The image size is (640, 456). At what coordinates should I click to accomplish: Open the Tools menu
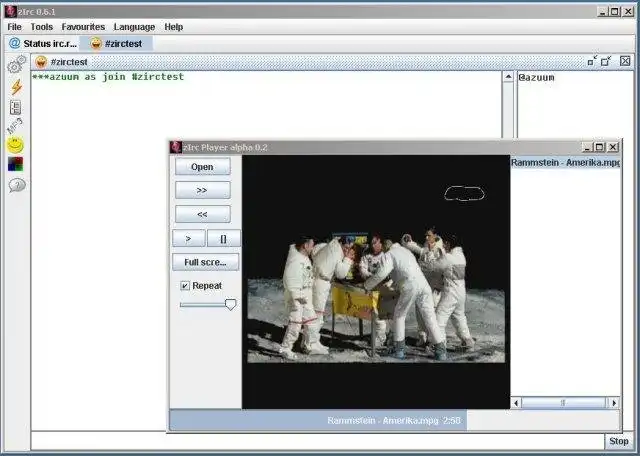[x=42, y=27]
